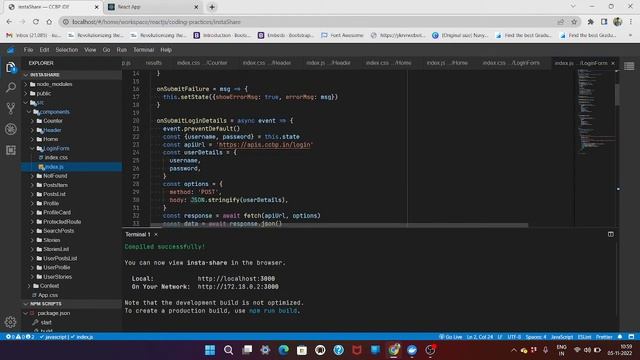Open the Debug view in activity bar
640x360 pixels.
pyautogui.click(x=11, y=129)
